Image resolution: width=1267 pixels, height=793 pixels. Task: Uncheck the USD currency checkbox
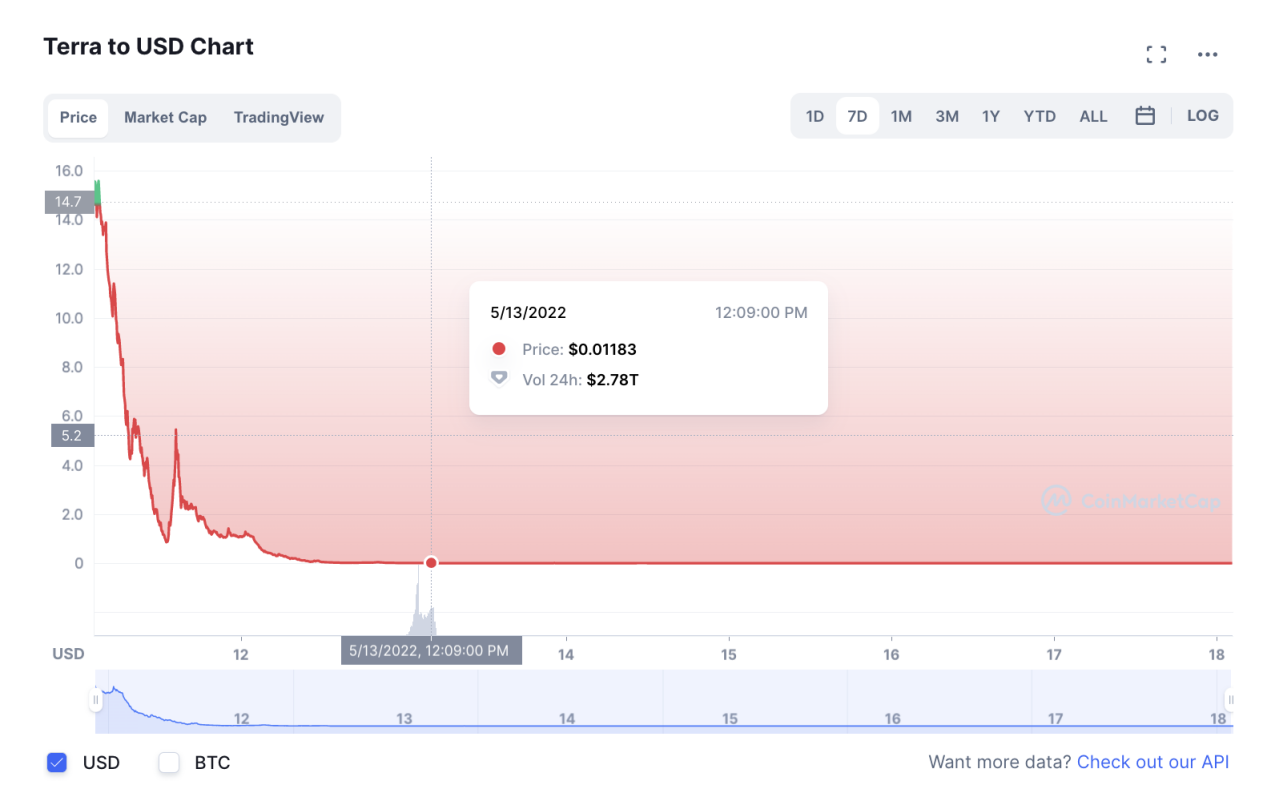[x=57, y=763]
